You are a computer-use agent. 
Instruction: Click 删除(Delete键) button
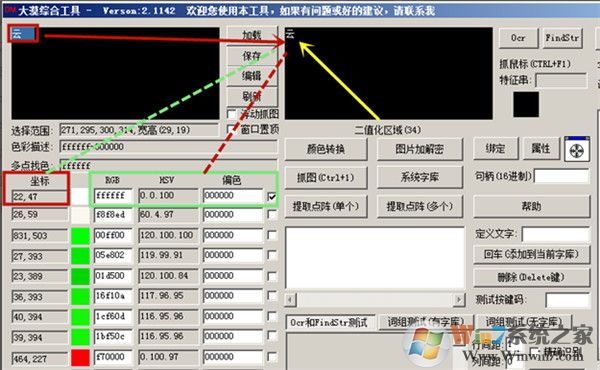pyautogui.click(x=531, y=277)
